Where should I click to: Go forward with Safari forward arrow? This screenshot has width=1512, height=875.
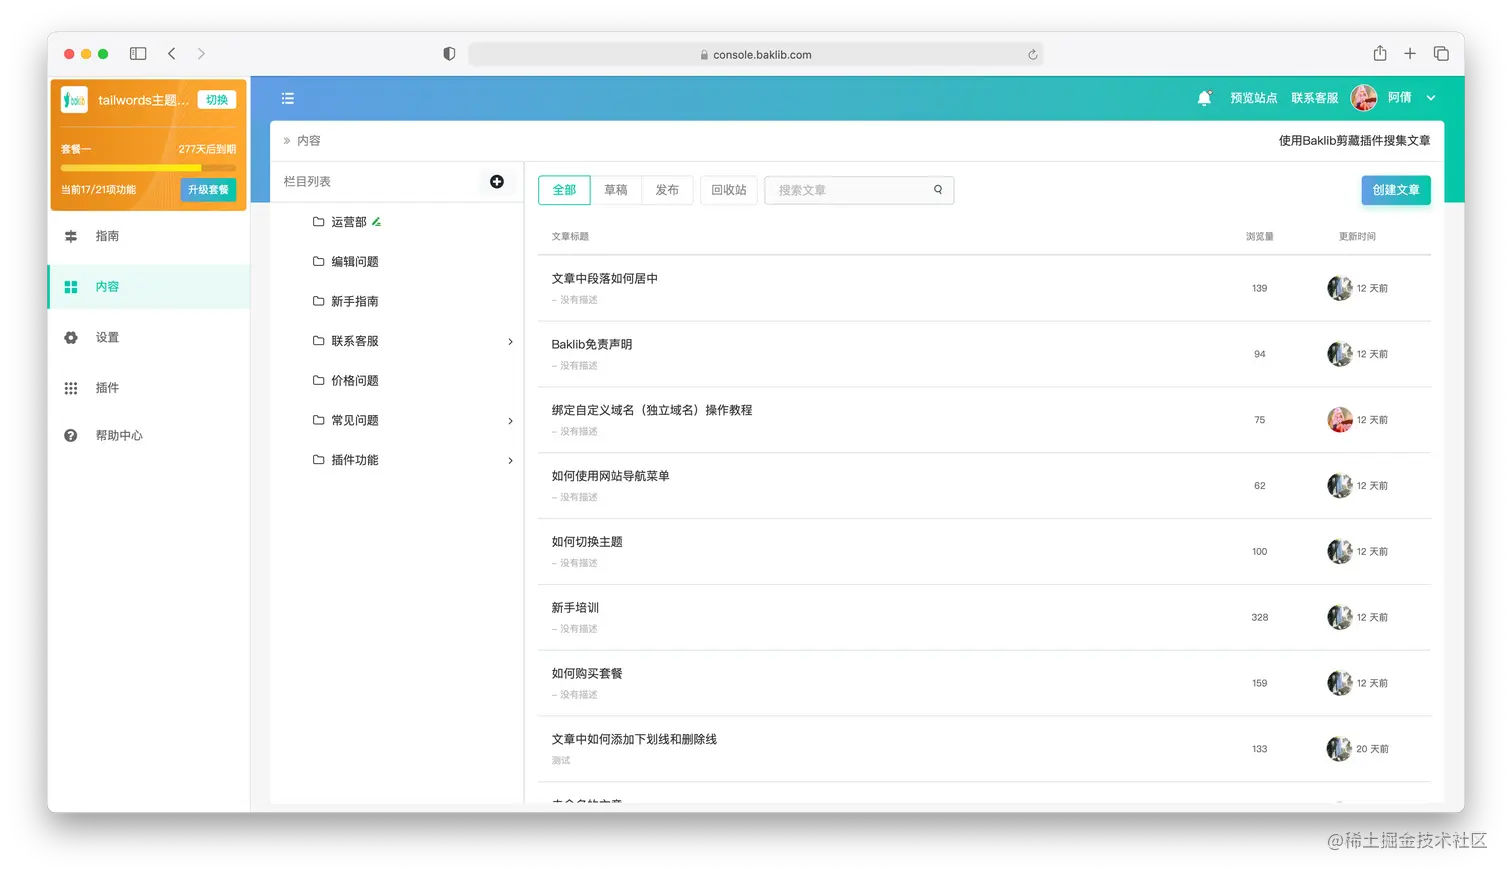pyautogui.click(x=201, y=54)
